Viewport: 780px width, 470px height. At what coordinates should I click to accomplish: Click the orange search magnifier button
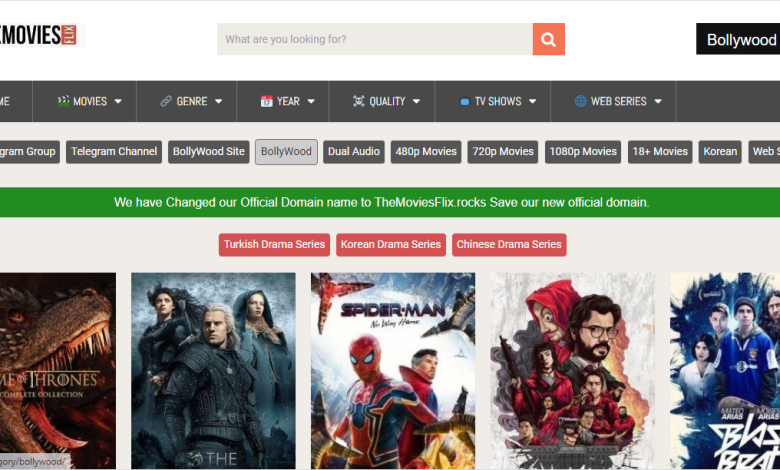click(548, 39)
